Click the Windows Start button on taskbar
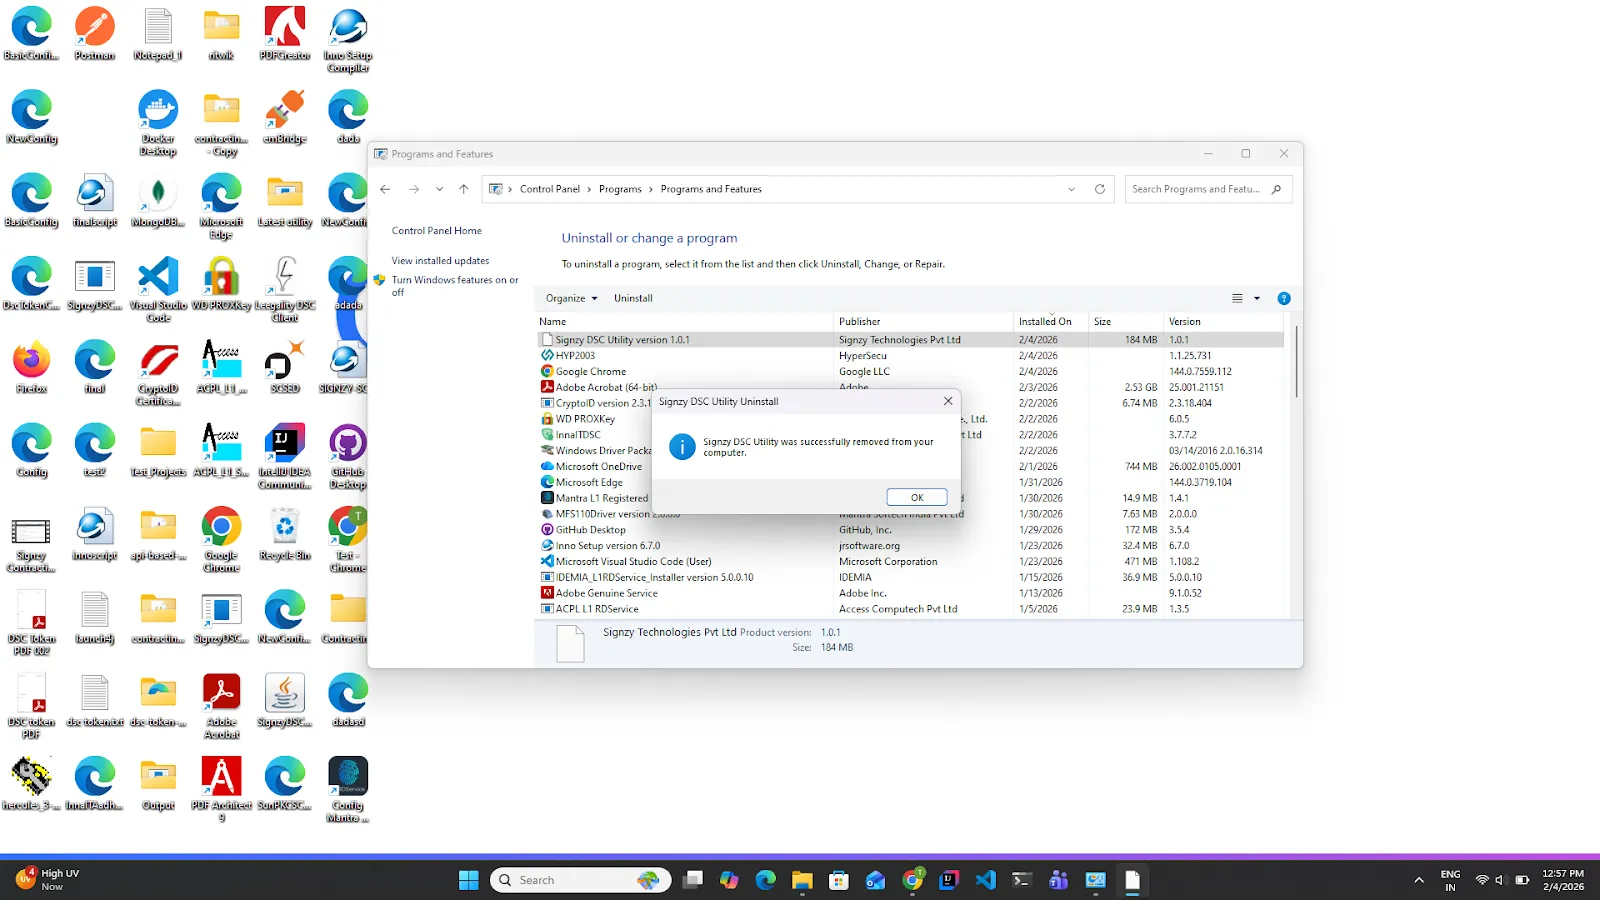This screenshot has height=900, width=1600. pos(468,880)
